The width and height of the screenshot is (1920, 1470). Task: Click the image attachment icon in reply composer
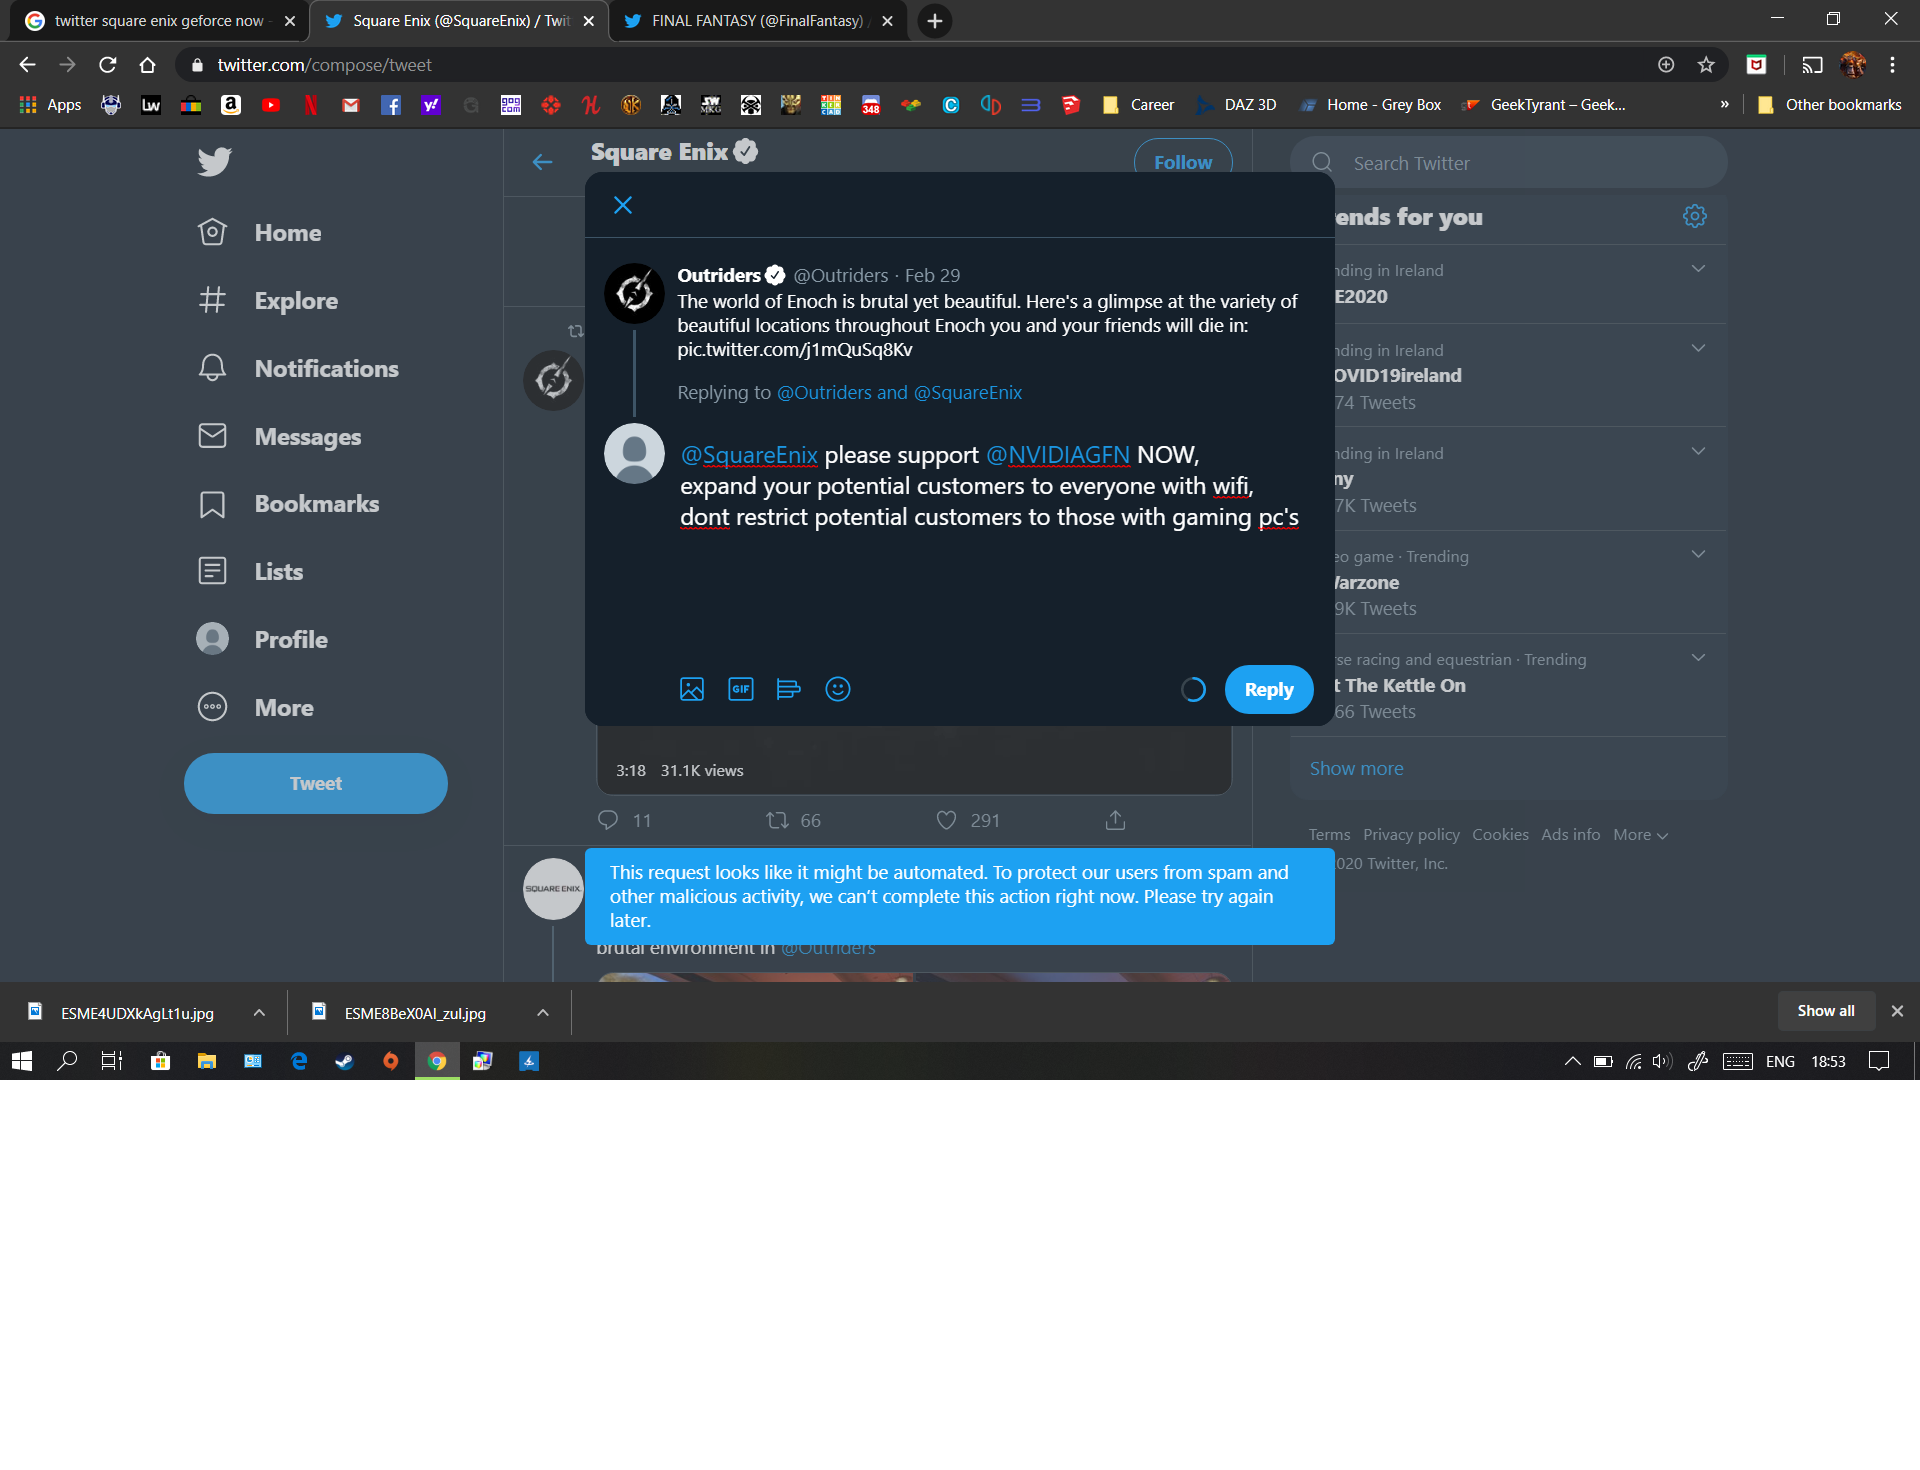[691, 689]
